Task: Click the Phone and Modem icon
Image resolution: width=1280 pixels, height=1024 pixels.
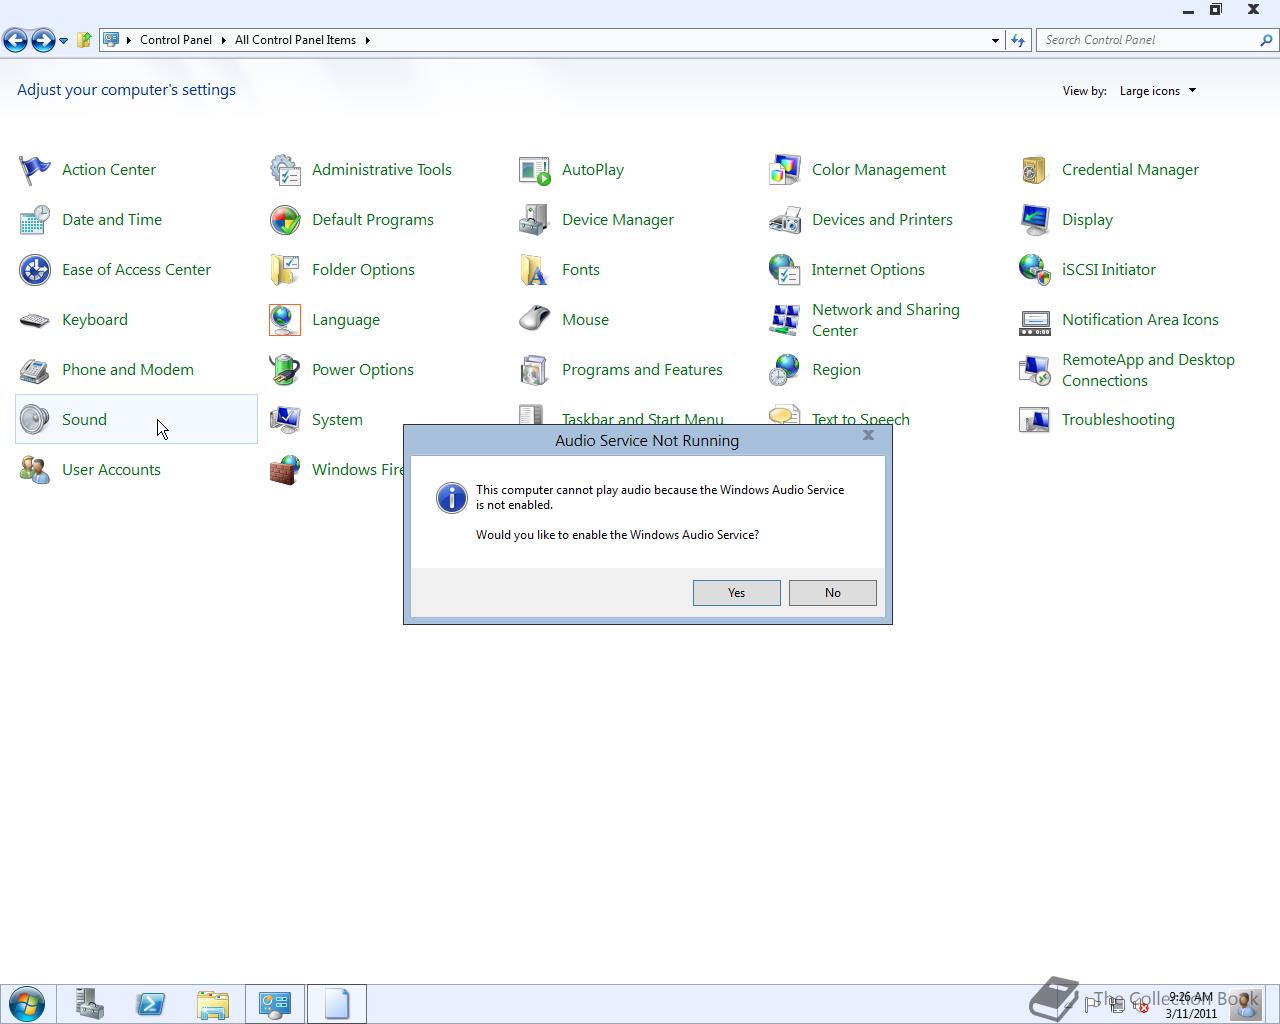Action: 35,370
